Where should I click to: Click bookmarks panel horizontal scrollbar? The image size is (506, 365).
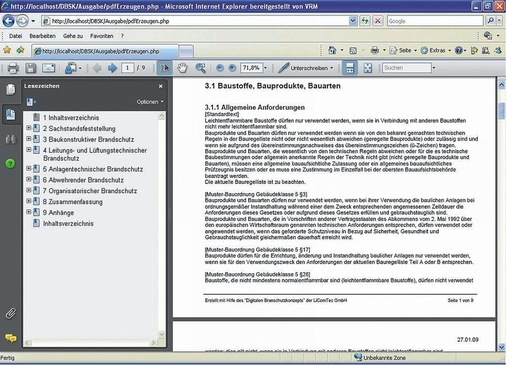pos(91,343)
